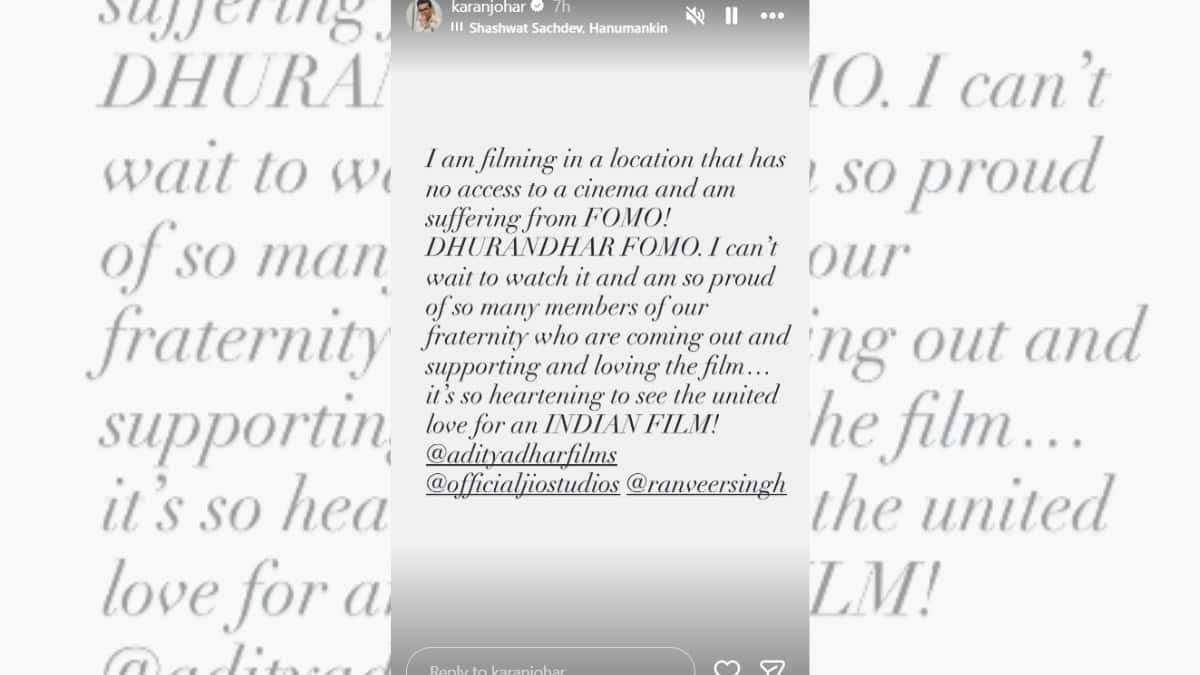
Task: Like the story with heart icon
Action: (x=727, y=667)
